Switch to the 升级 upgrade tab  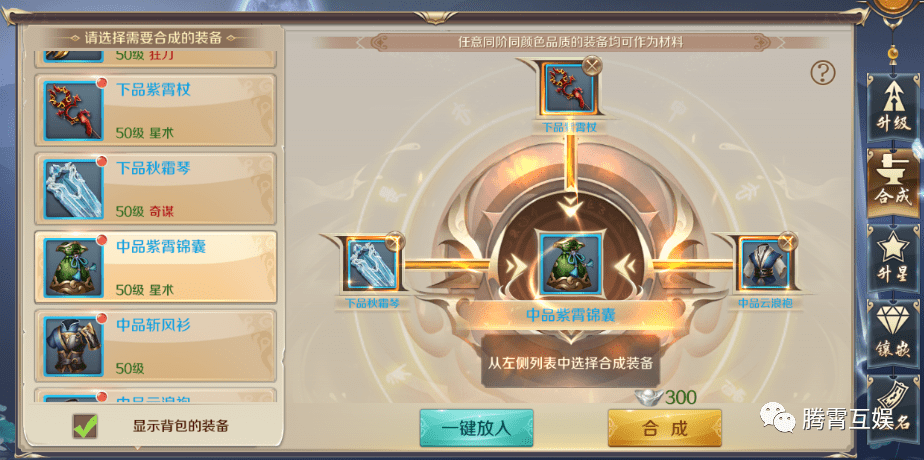[x=892, y=106]
